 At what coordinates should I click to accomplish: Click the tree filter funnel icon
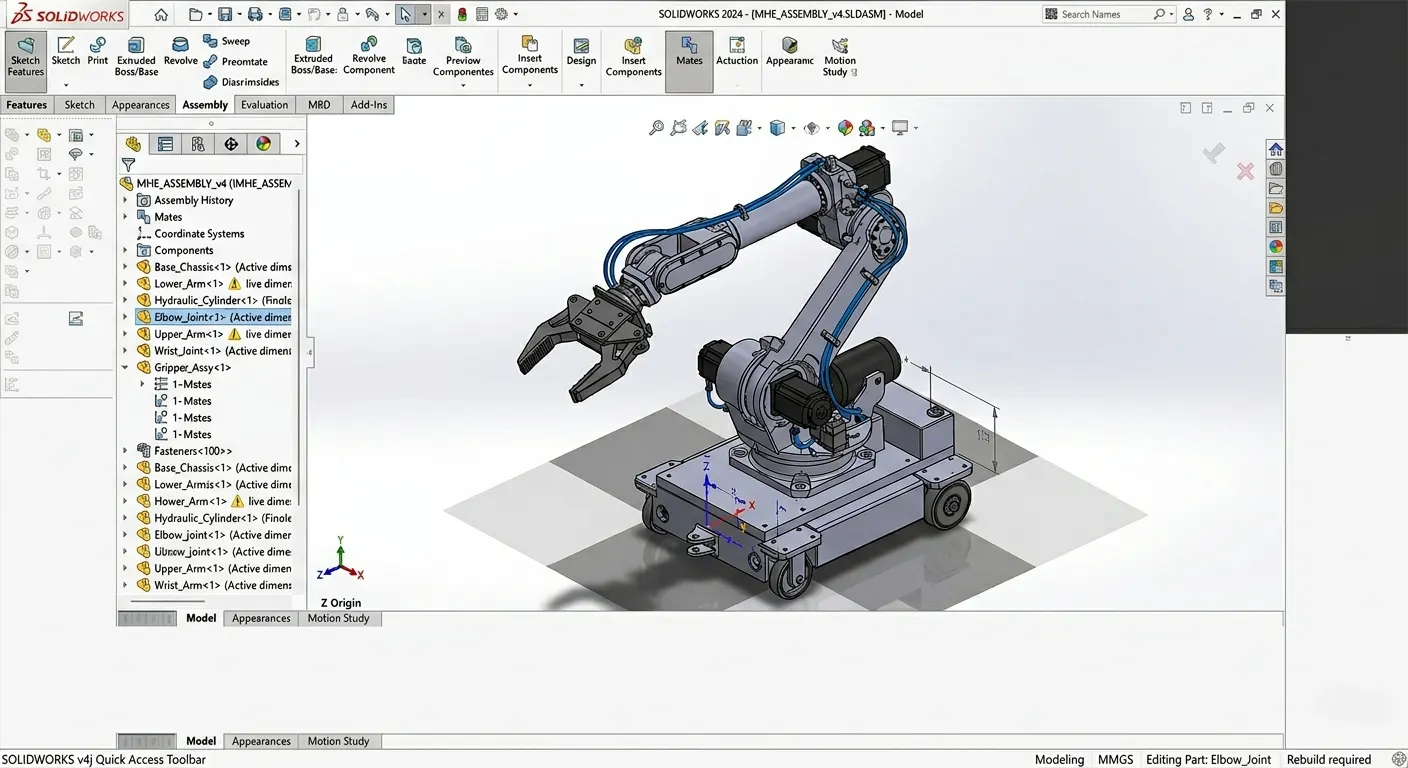128,165
